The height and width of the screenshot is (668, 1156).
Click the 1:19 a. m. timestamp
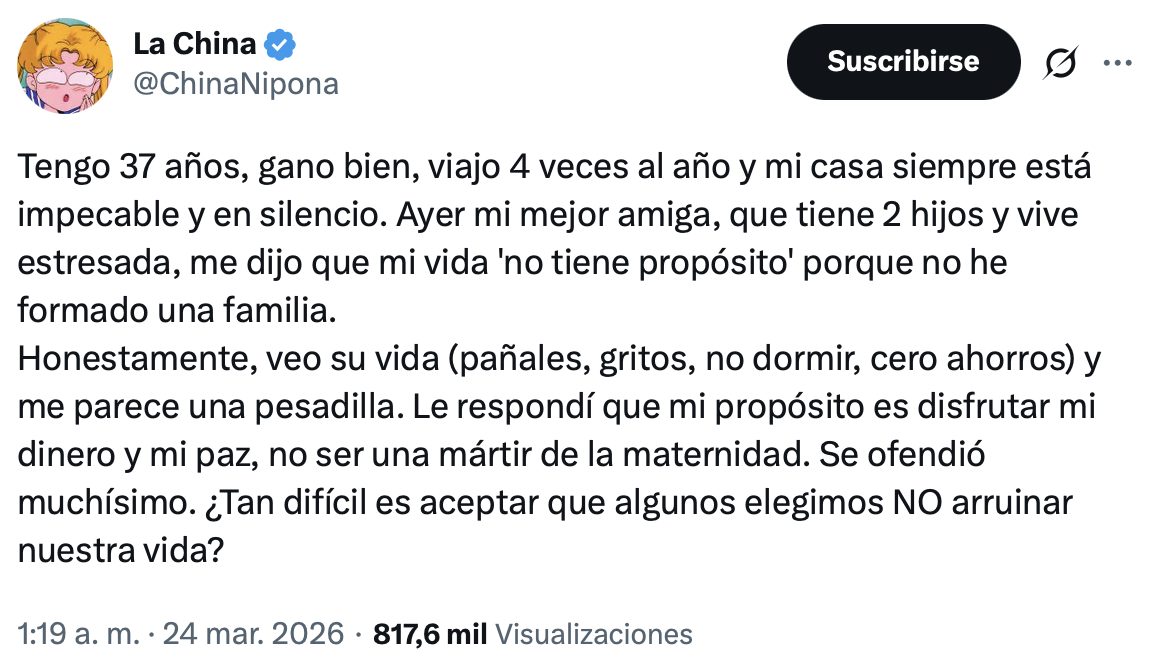pos(77,634)
